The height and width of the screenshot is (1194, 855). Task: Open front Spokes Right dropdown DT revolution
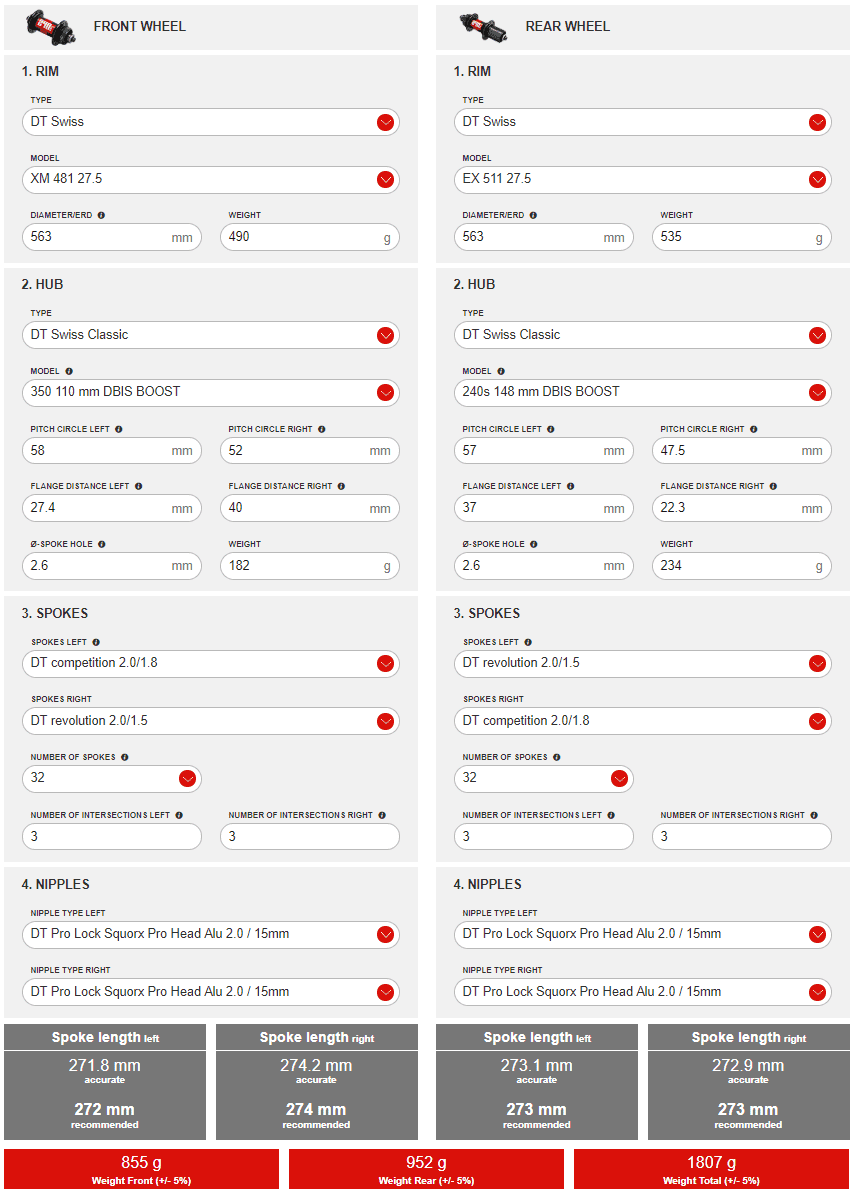(x=385, y=721)
